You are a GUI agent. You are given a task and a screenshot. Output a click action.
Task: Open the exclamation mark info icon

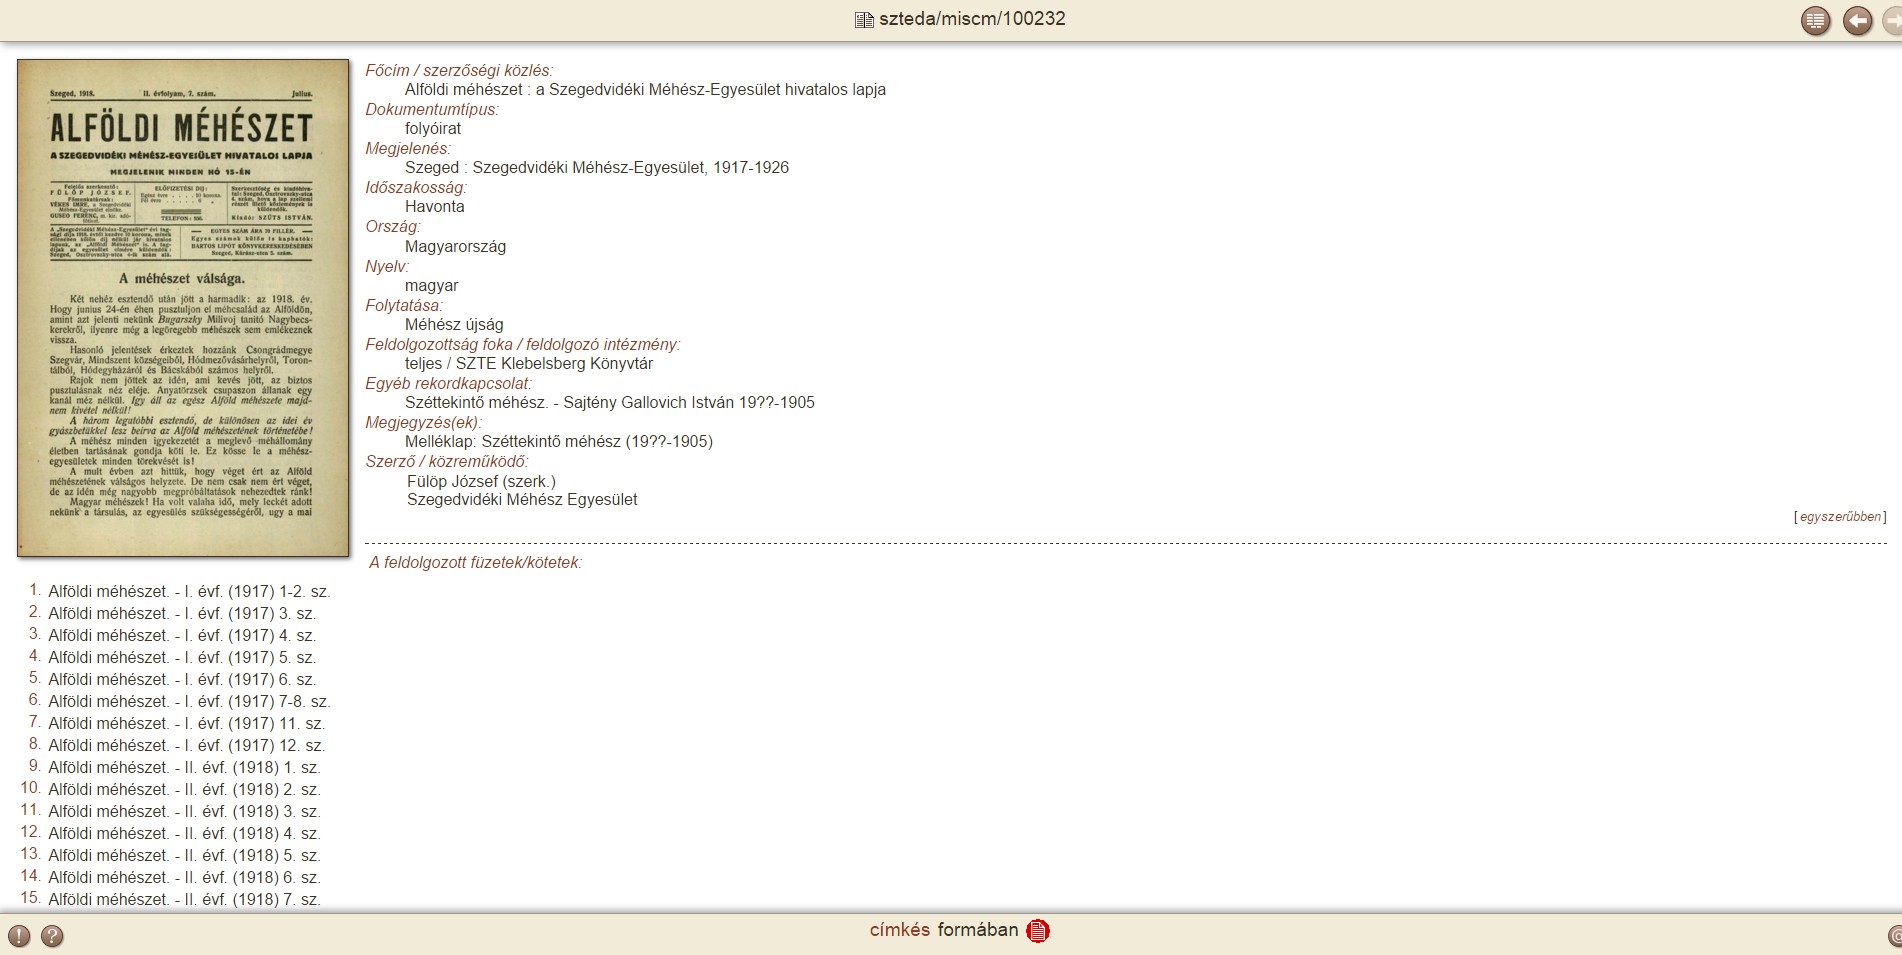(19, 936)
